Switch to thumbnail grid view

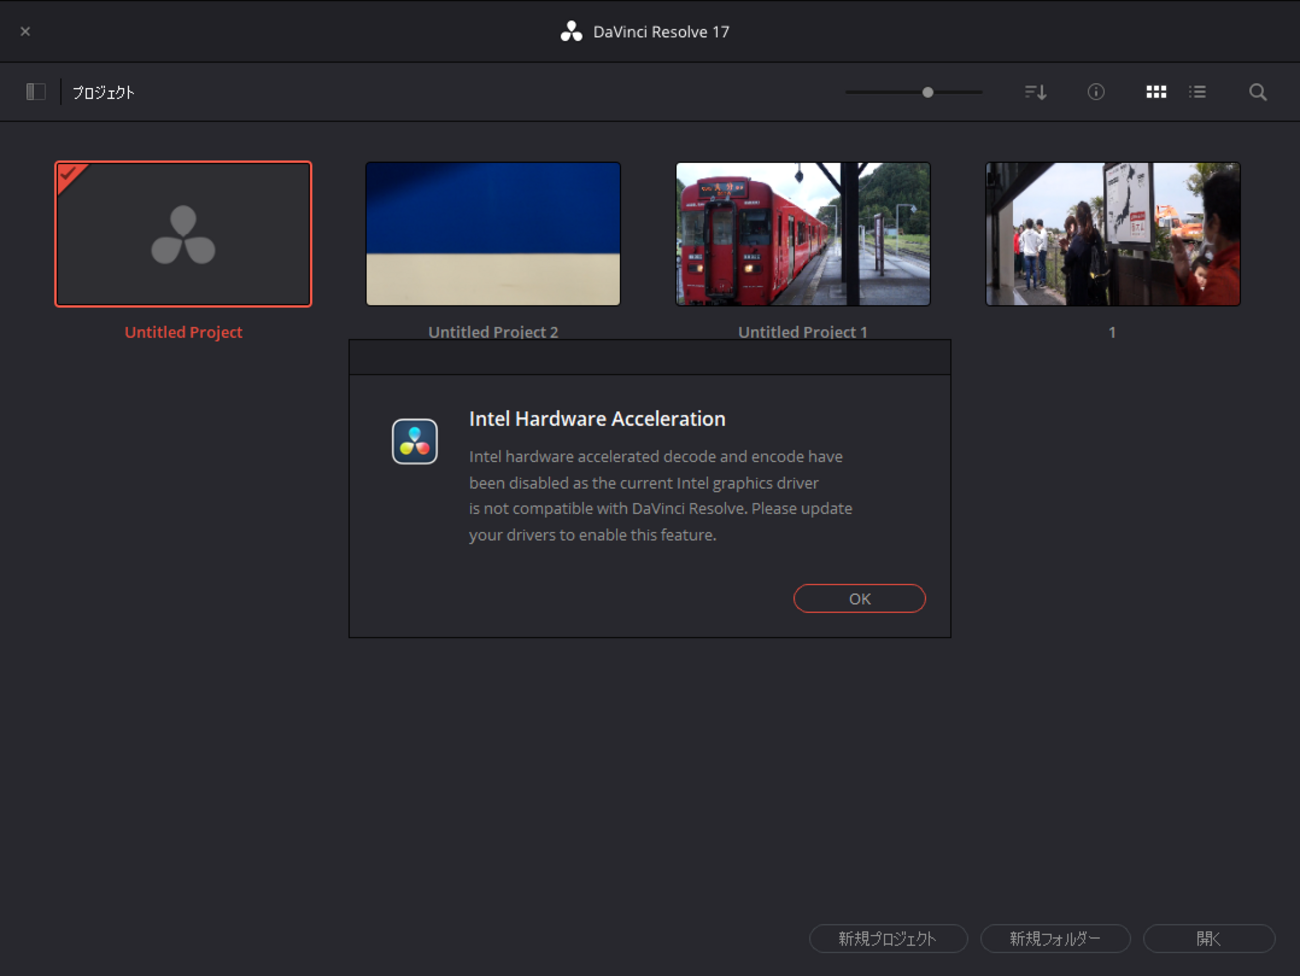click(1156, 92)
